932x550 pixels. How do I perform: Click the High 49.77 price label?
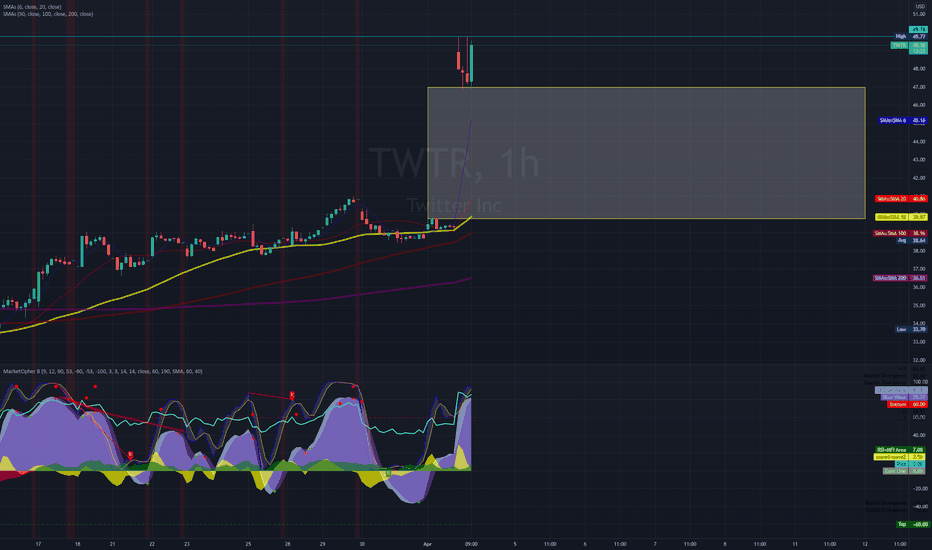[x=911, y=36]
